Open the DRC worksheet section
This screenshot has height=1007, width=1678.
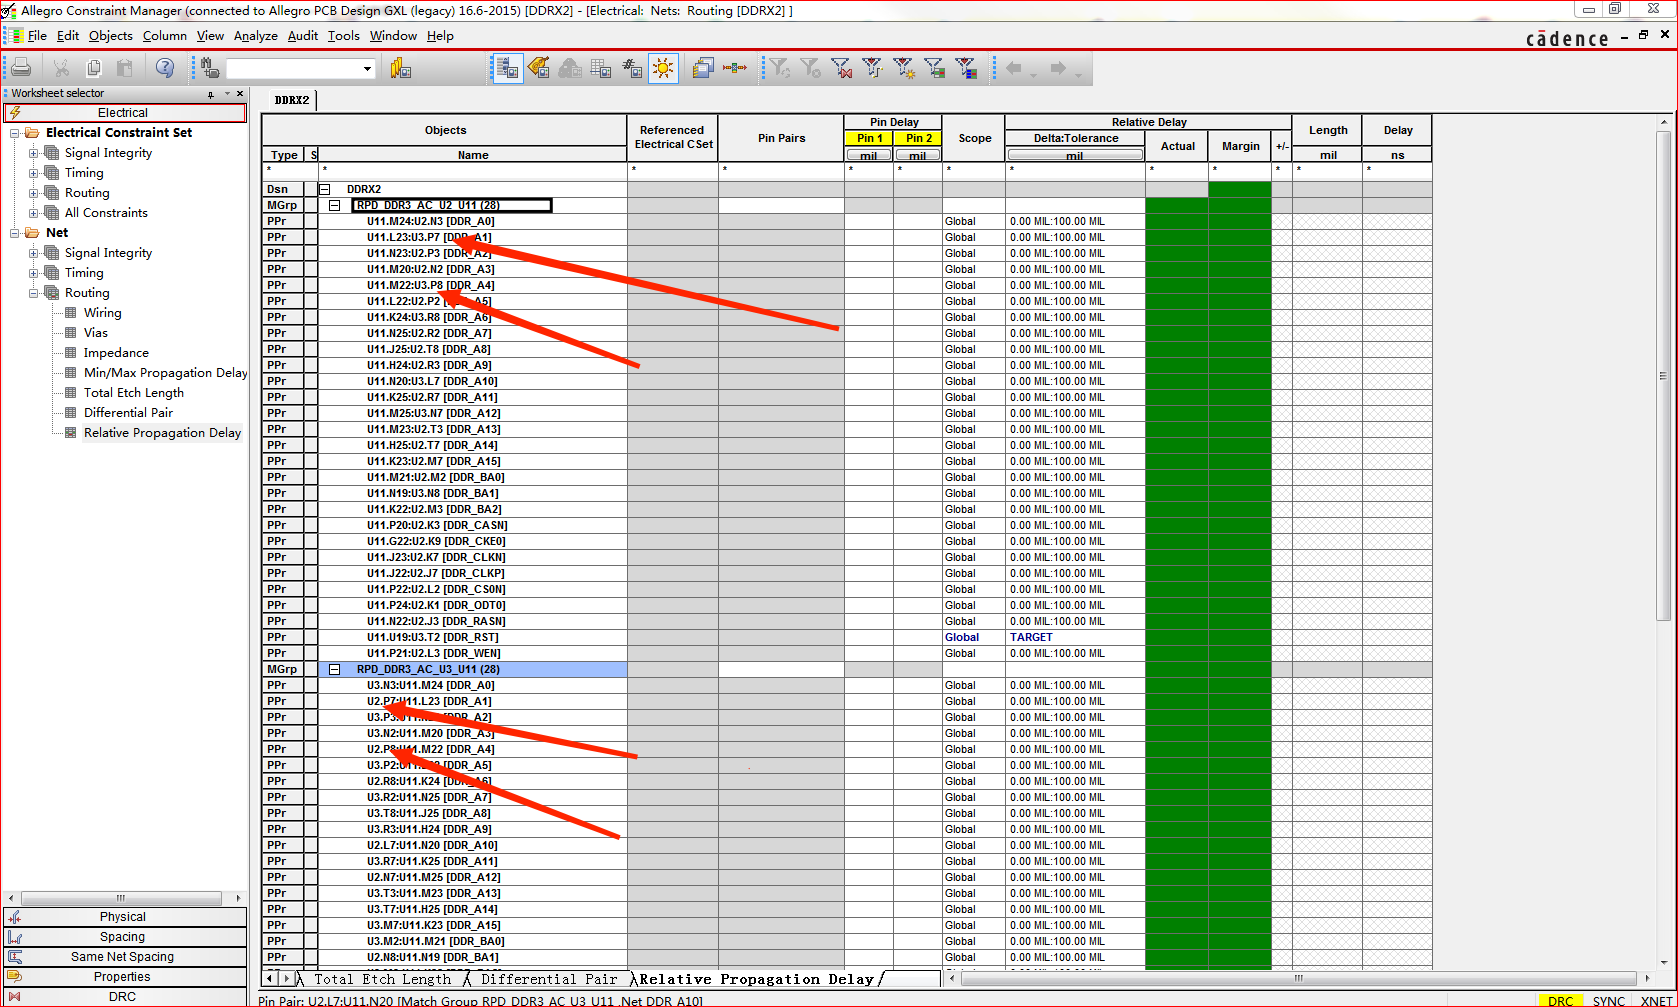123,997
